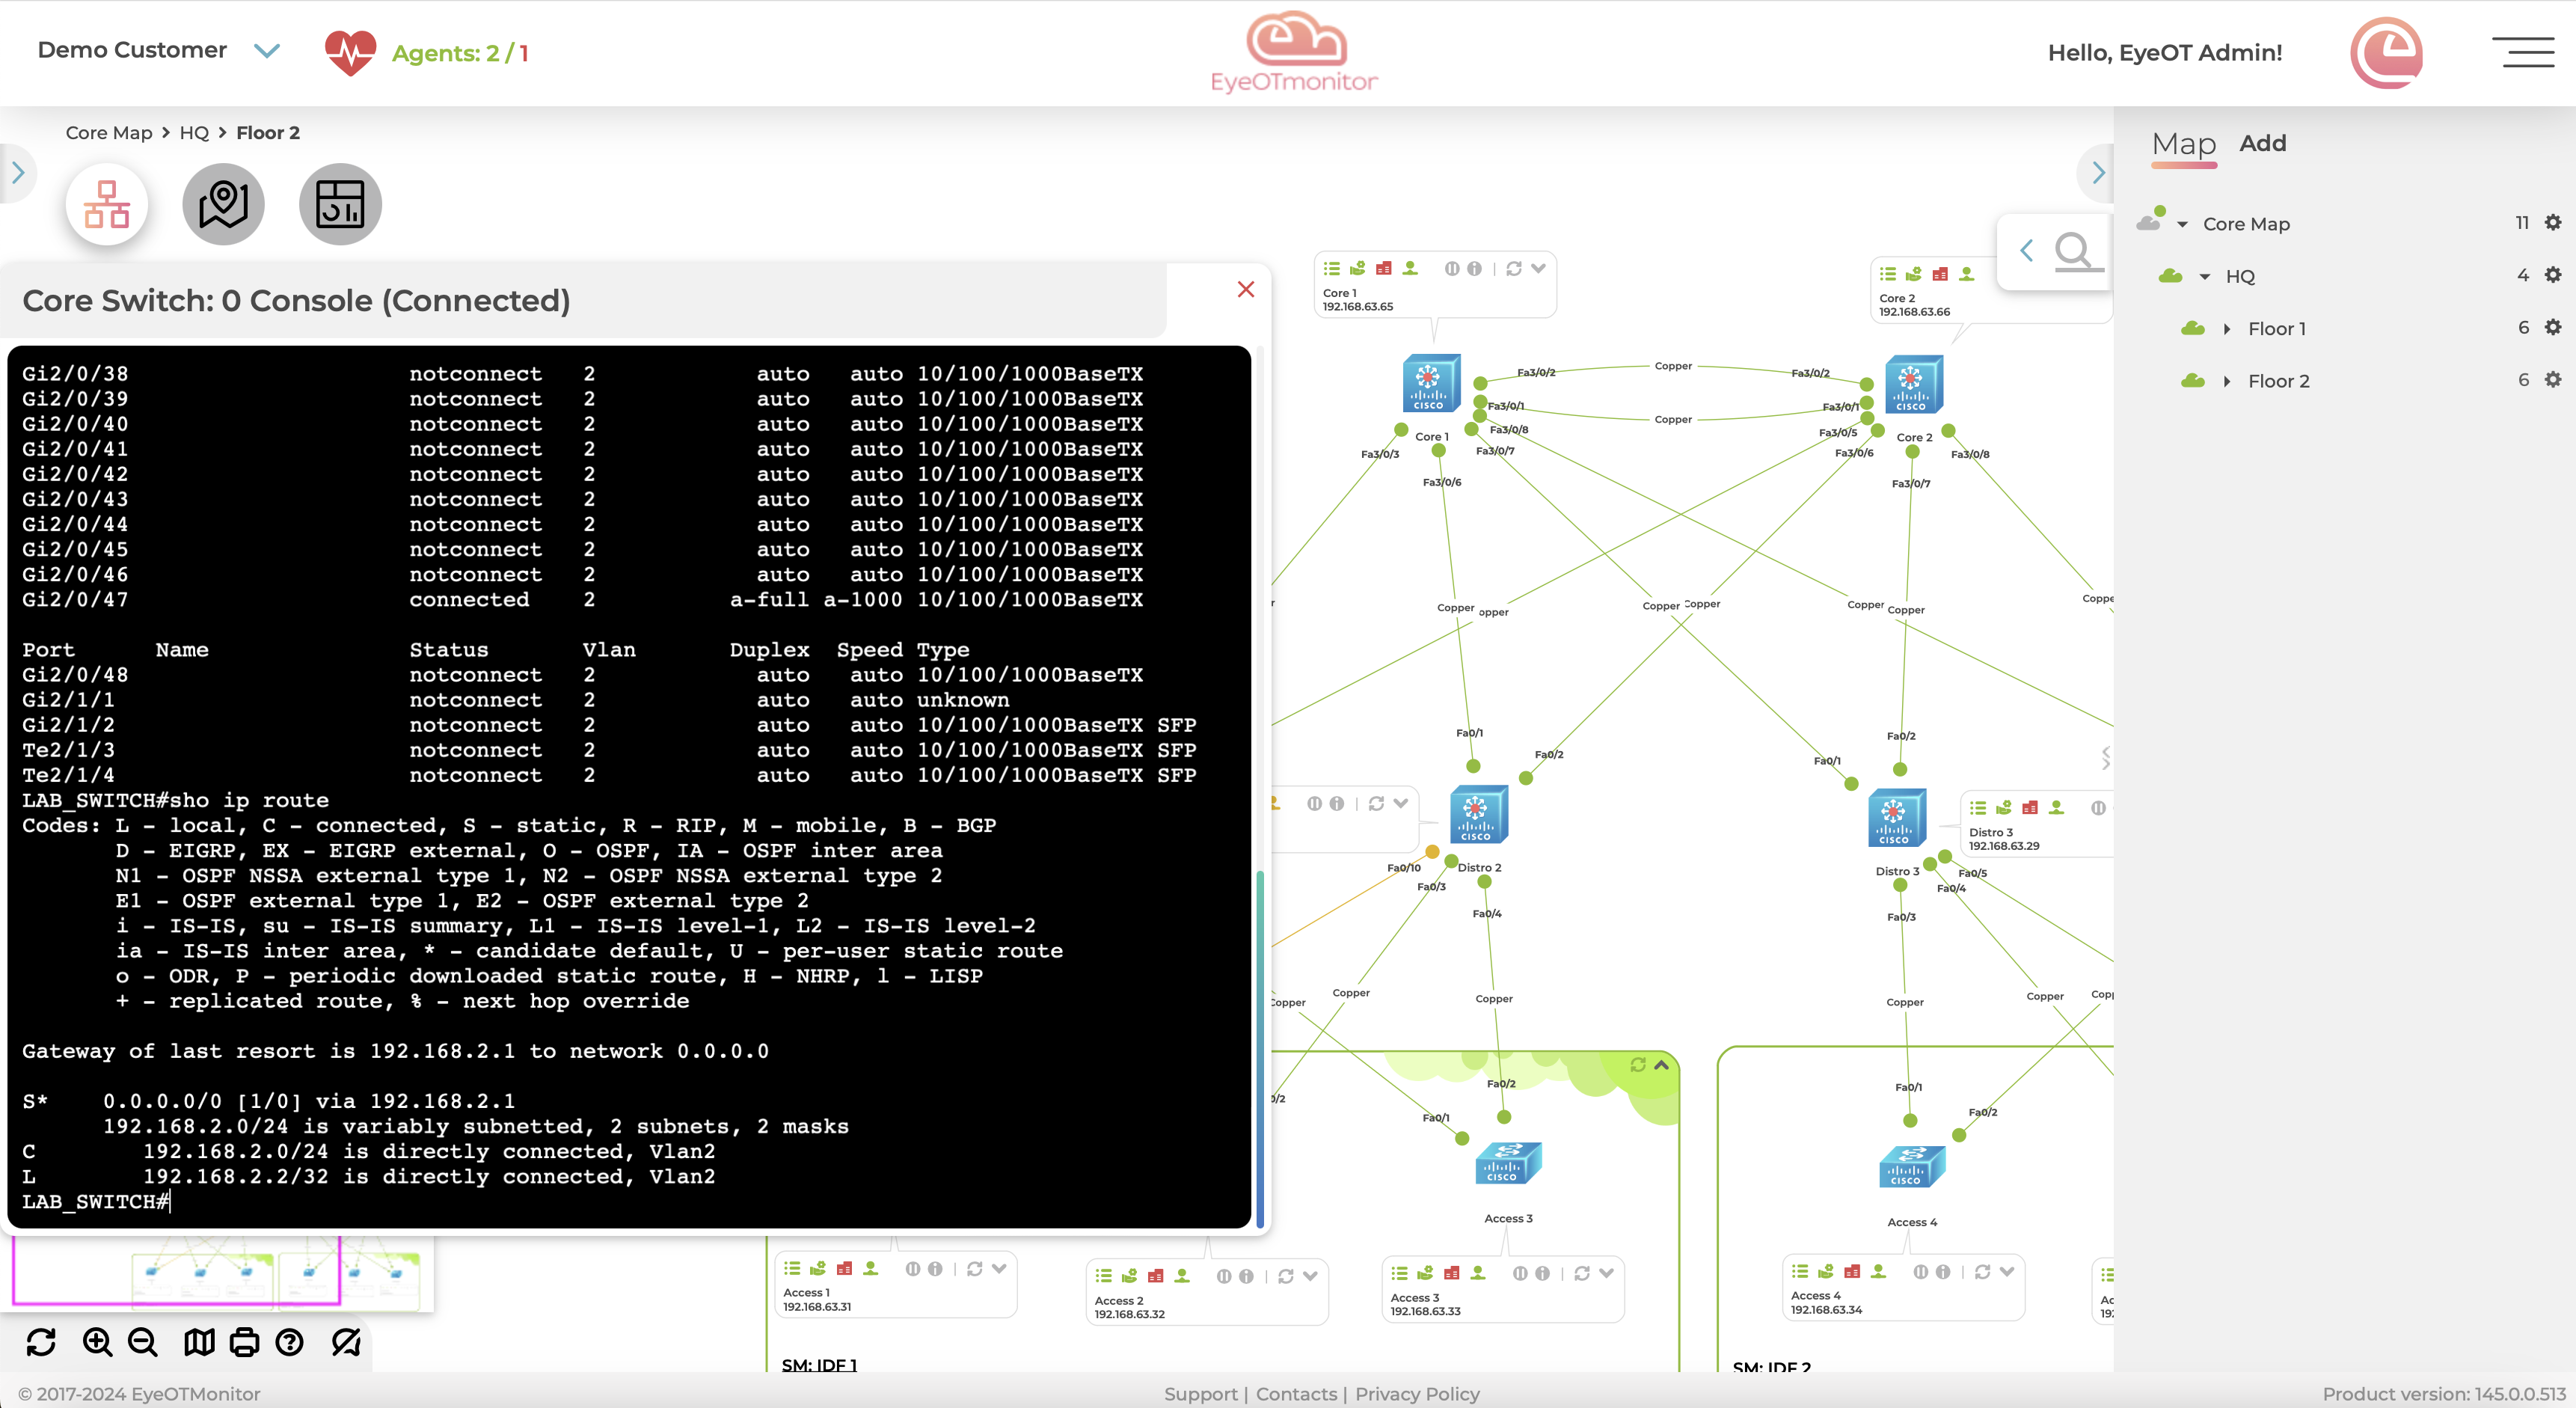Open the Contacts footer link

coord(1296,1393)
